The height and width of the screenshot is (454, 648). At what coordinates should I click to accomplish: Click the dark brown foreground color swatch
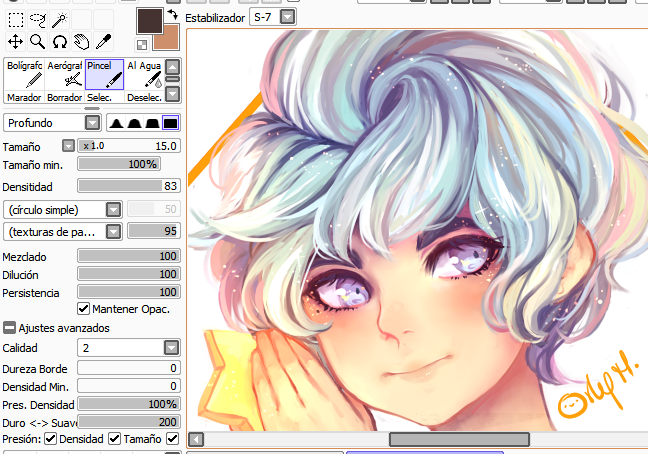click(150, 21)
